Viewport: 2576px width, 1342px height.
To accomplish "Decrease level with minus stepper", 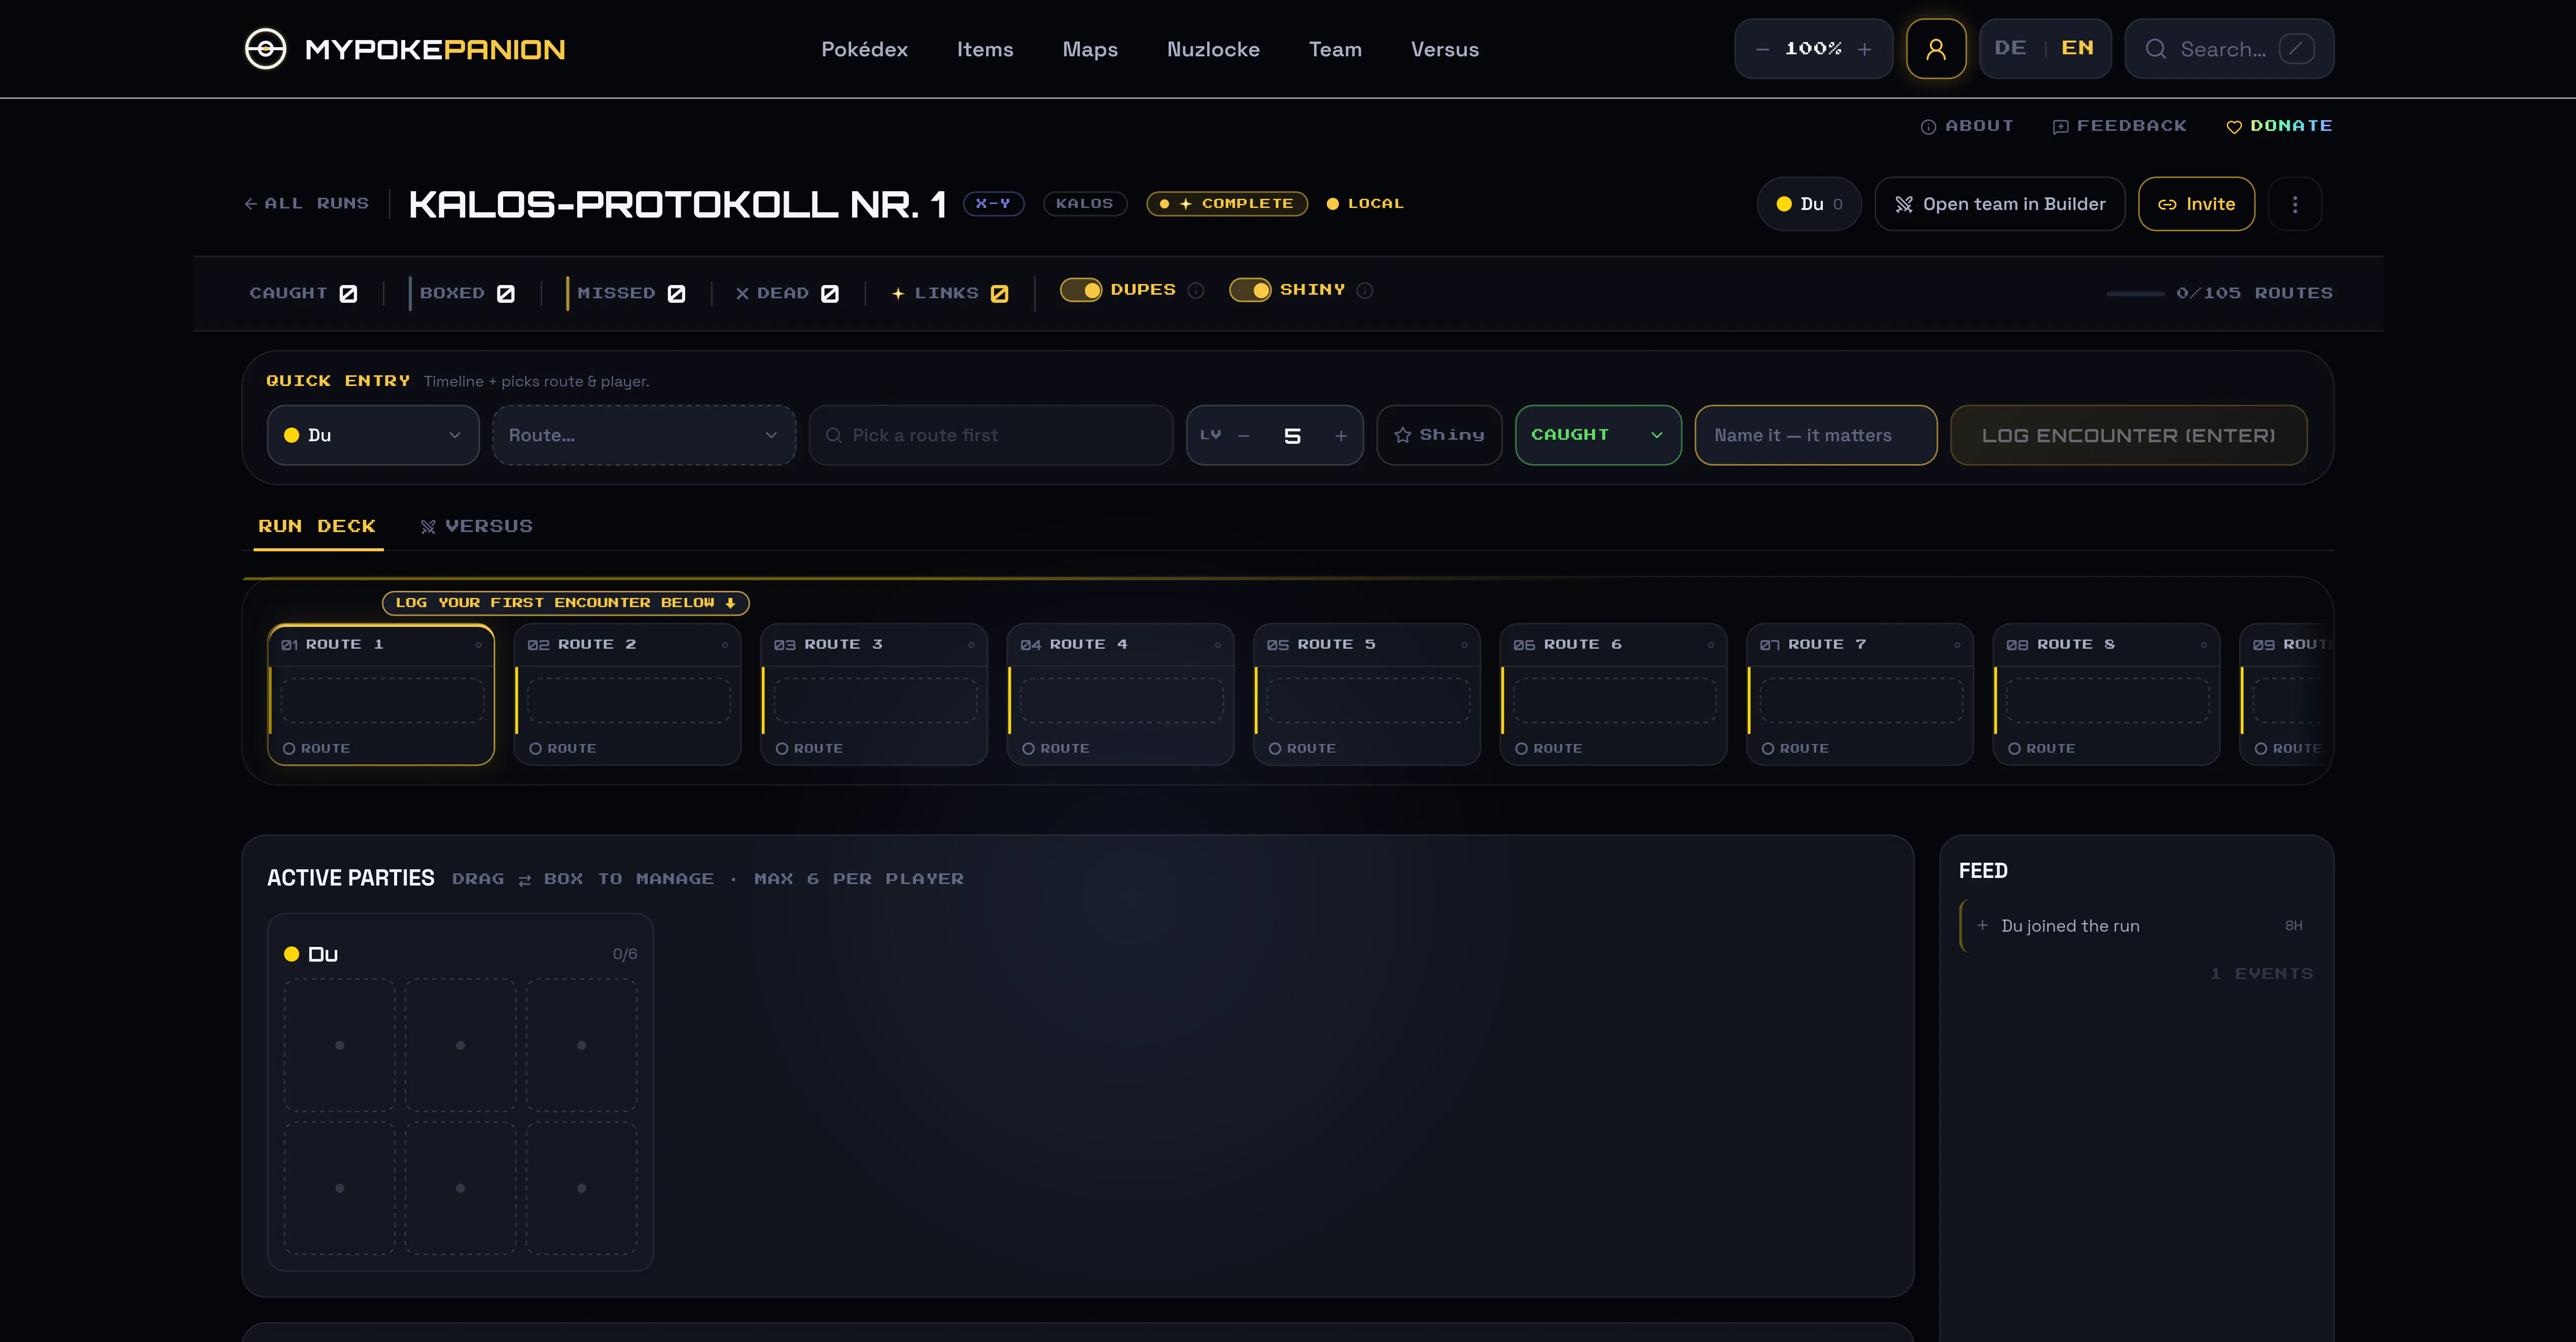I will (x=1244, y=436).
